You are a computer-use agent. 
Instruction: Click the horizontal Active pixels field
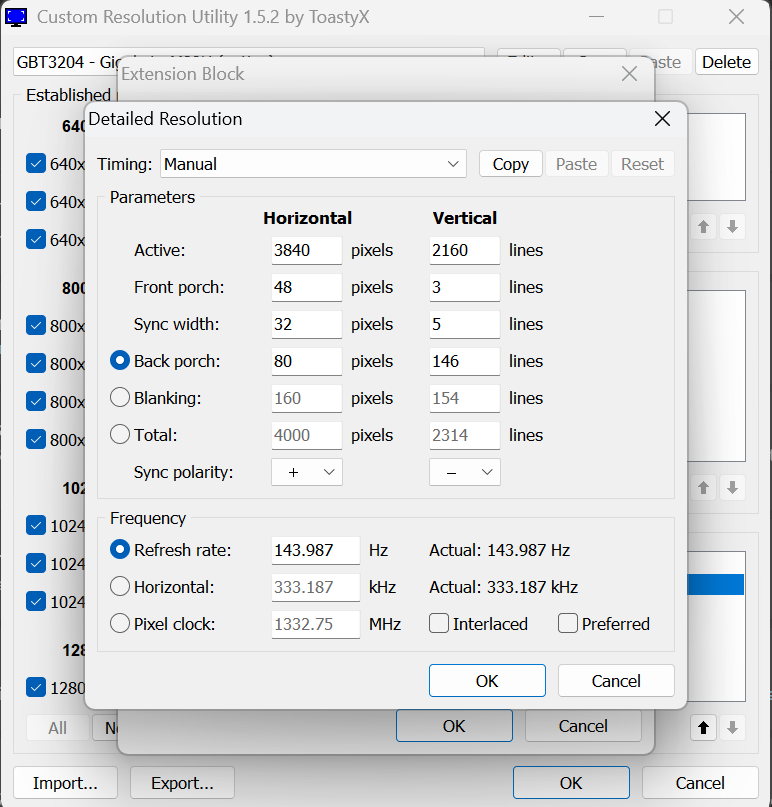pyautogui.click(x=306, y=250)
